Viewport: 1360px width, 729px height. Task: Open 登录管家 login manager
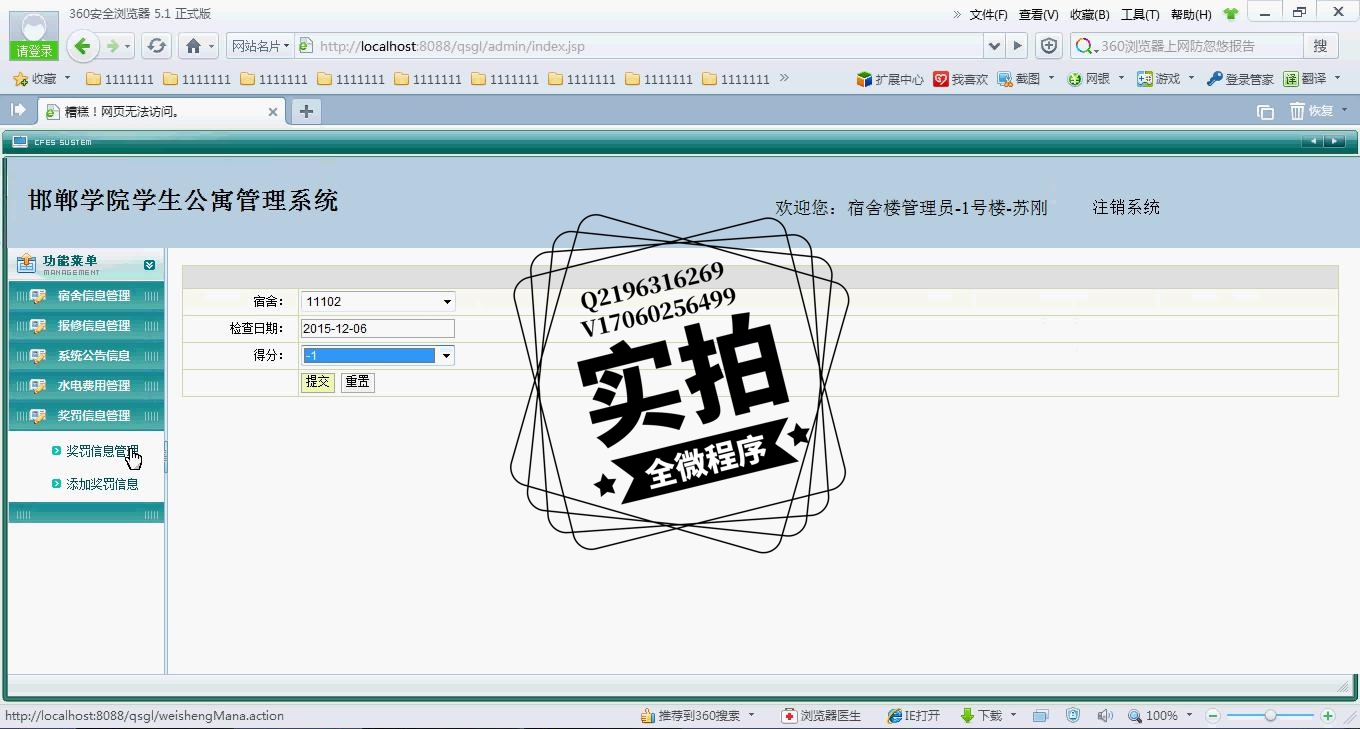pos(1240,79)
